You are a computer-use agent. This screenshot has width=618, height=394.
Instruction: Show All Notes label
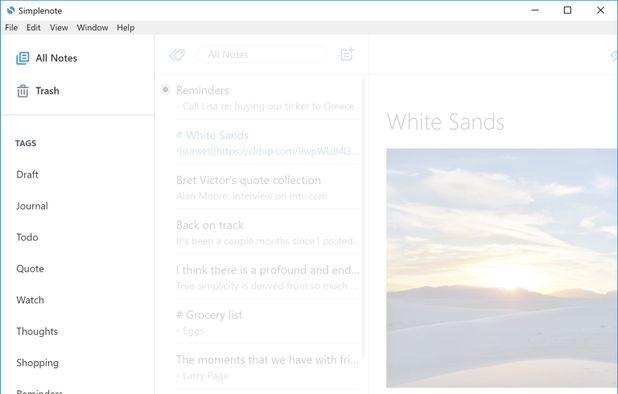(56, 58)
